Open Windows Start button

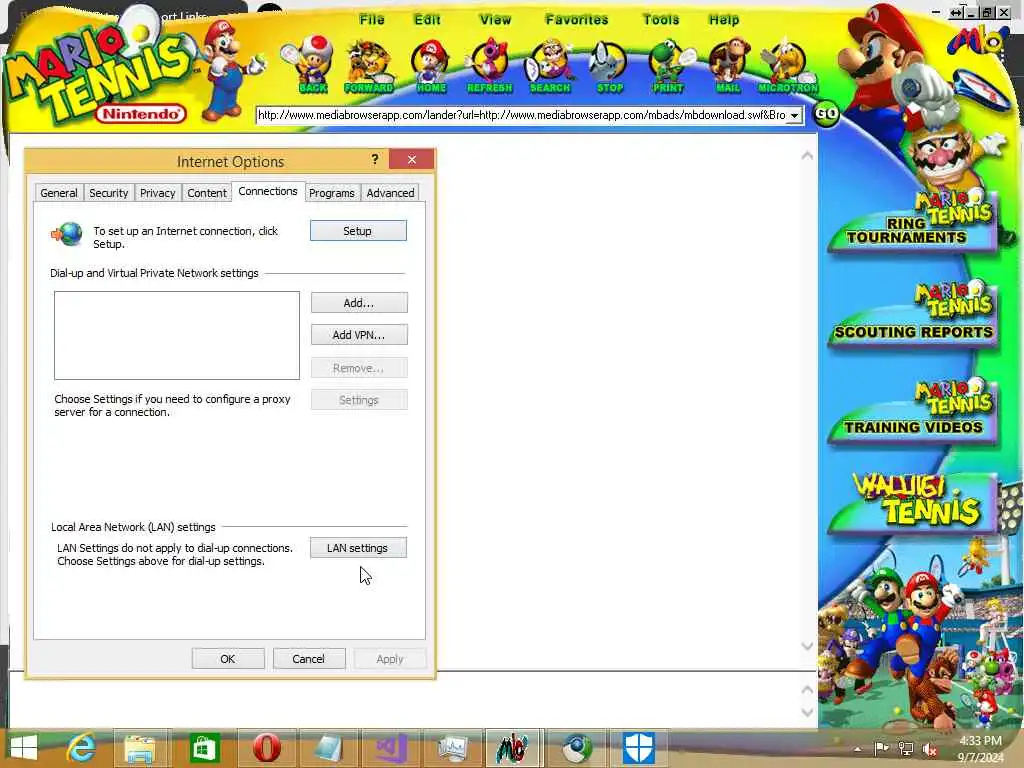tap(24, 748)
